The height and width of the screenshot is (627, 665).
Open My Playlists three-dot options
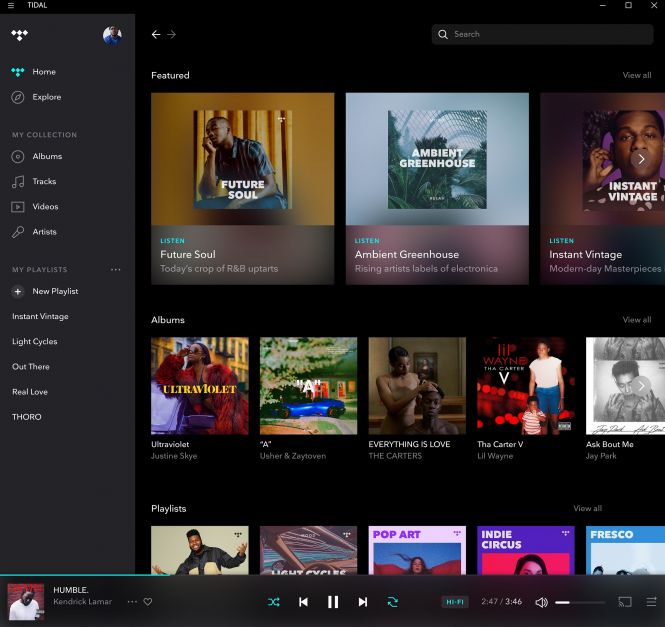tap(115, 270)
